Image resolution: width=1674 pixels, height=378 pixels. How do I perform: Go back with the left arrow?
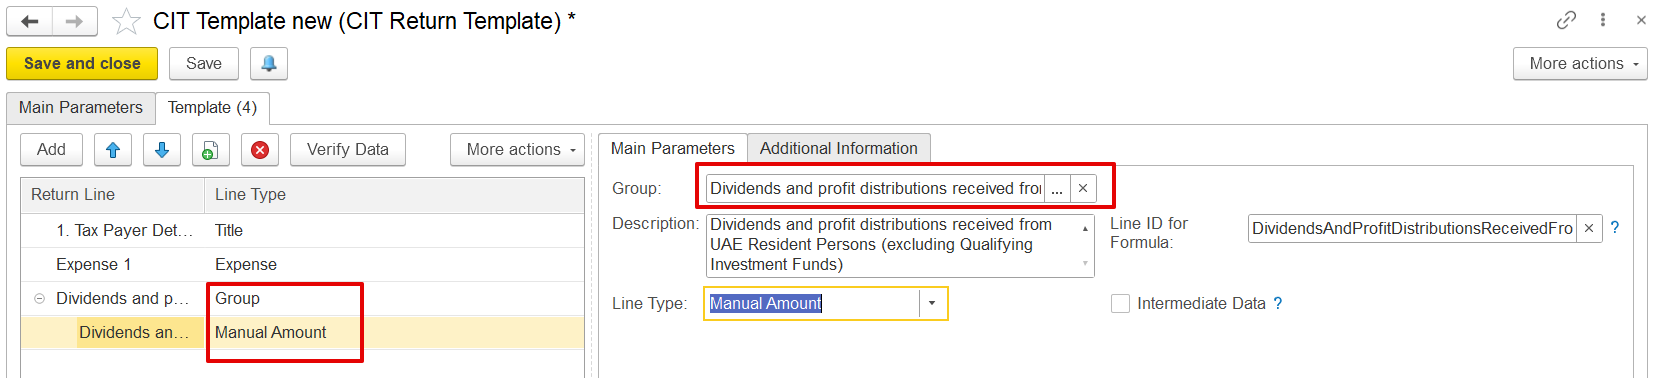point(30,21)
